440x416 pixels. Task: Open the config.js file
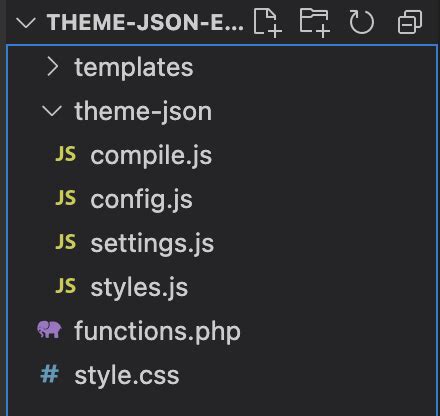141,200
